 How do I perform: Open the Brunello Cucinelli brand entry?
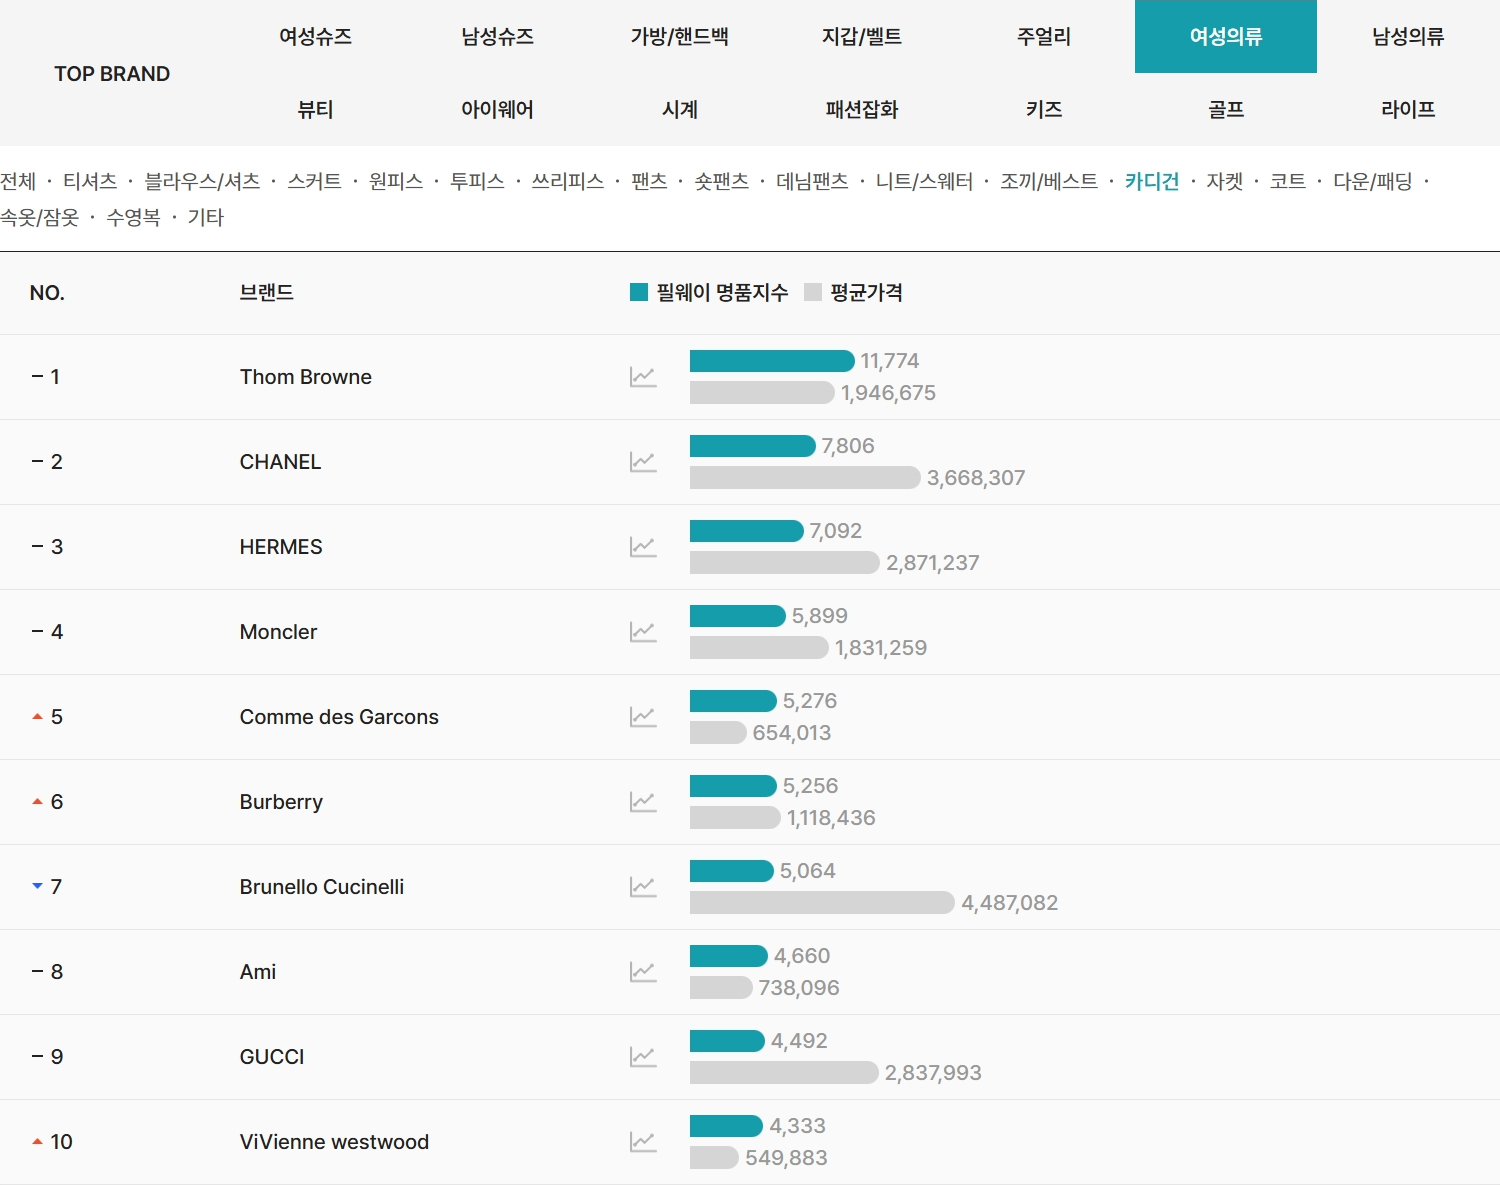point(322,887)
